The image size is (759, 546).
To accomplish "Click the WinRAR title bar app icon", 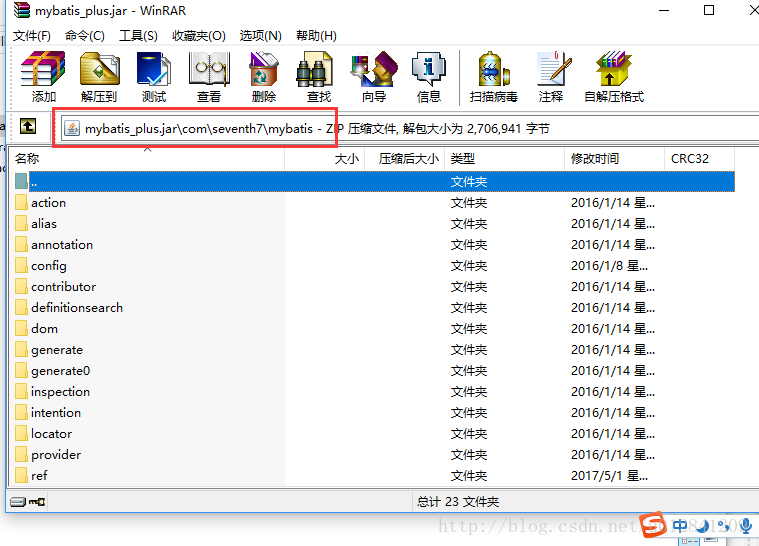I will tap(21, 10).
